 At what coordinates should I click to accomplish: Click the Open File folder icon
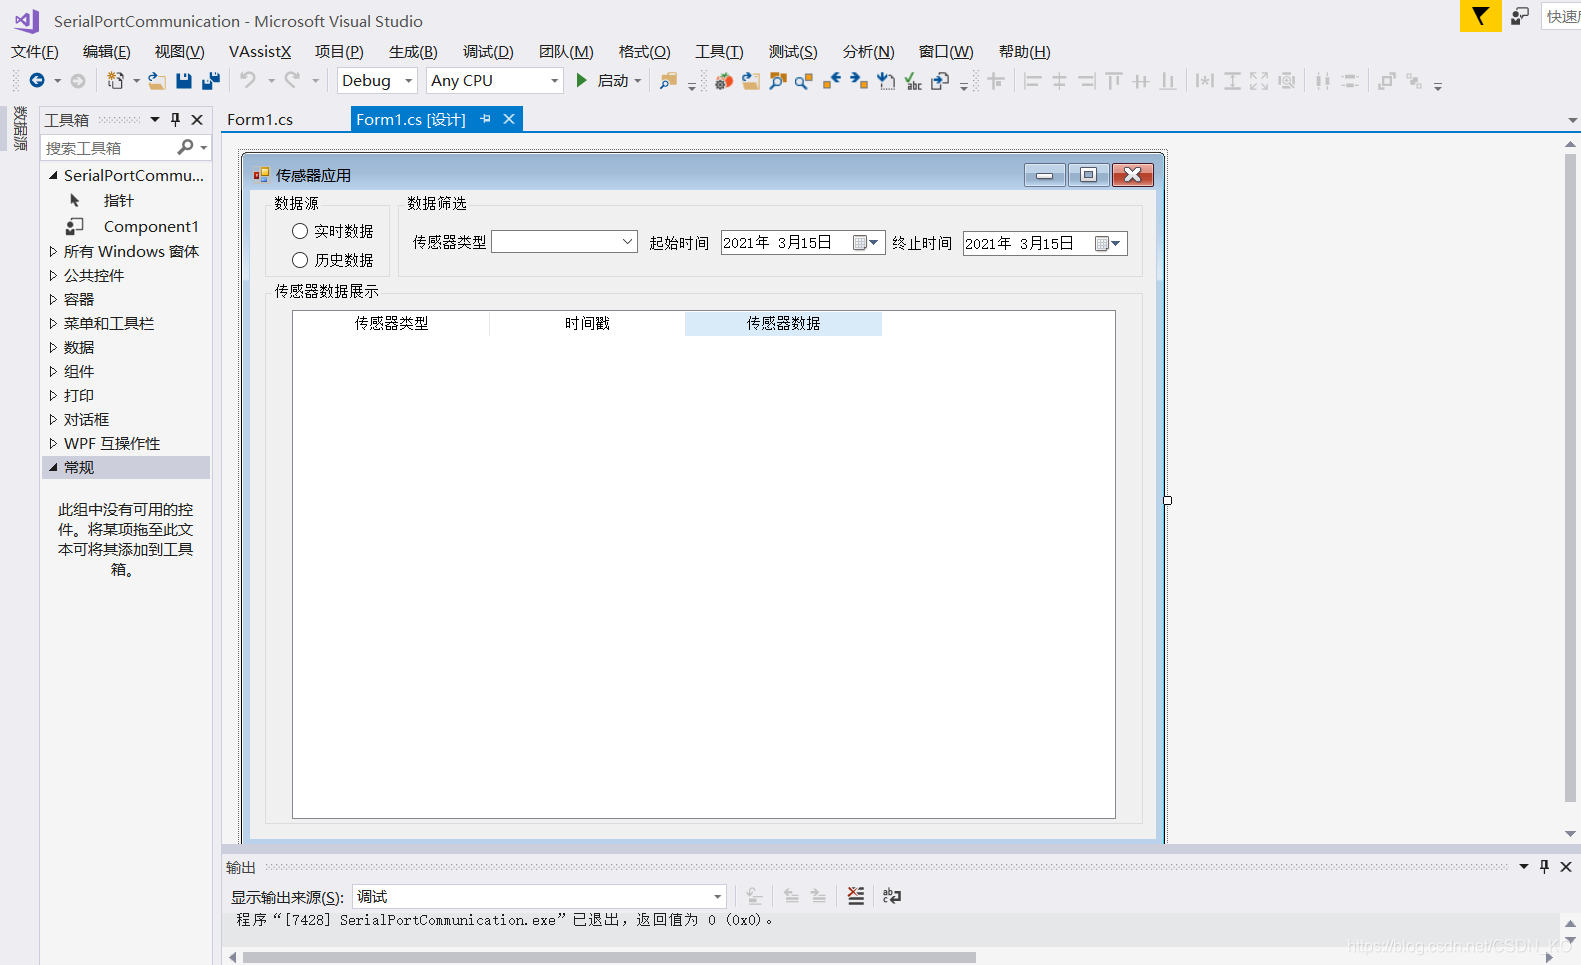(157, 81)
